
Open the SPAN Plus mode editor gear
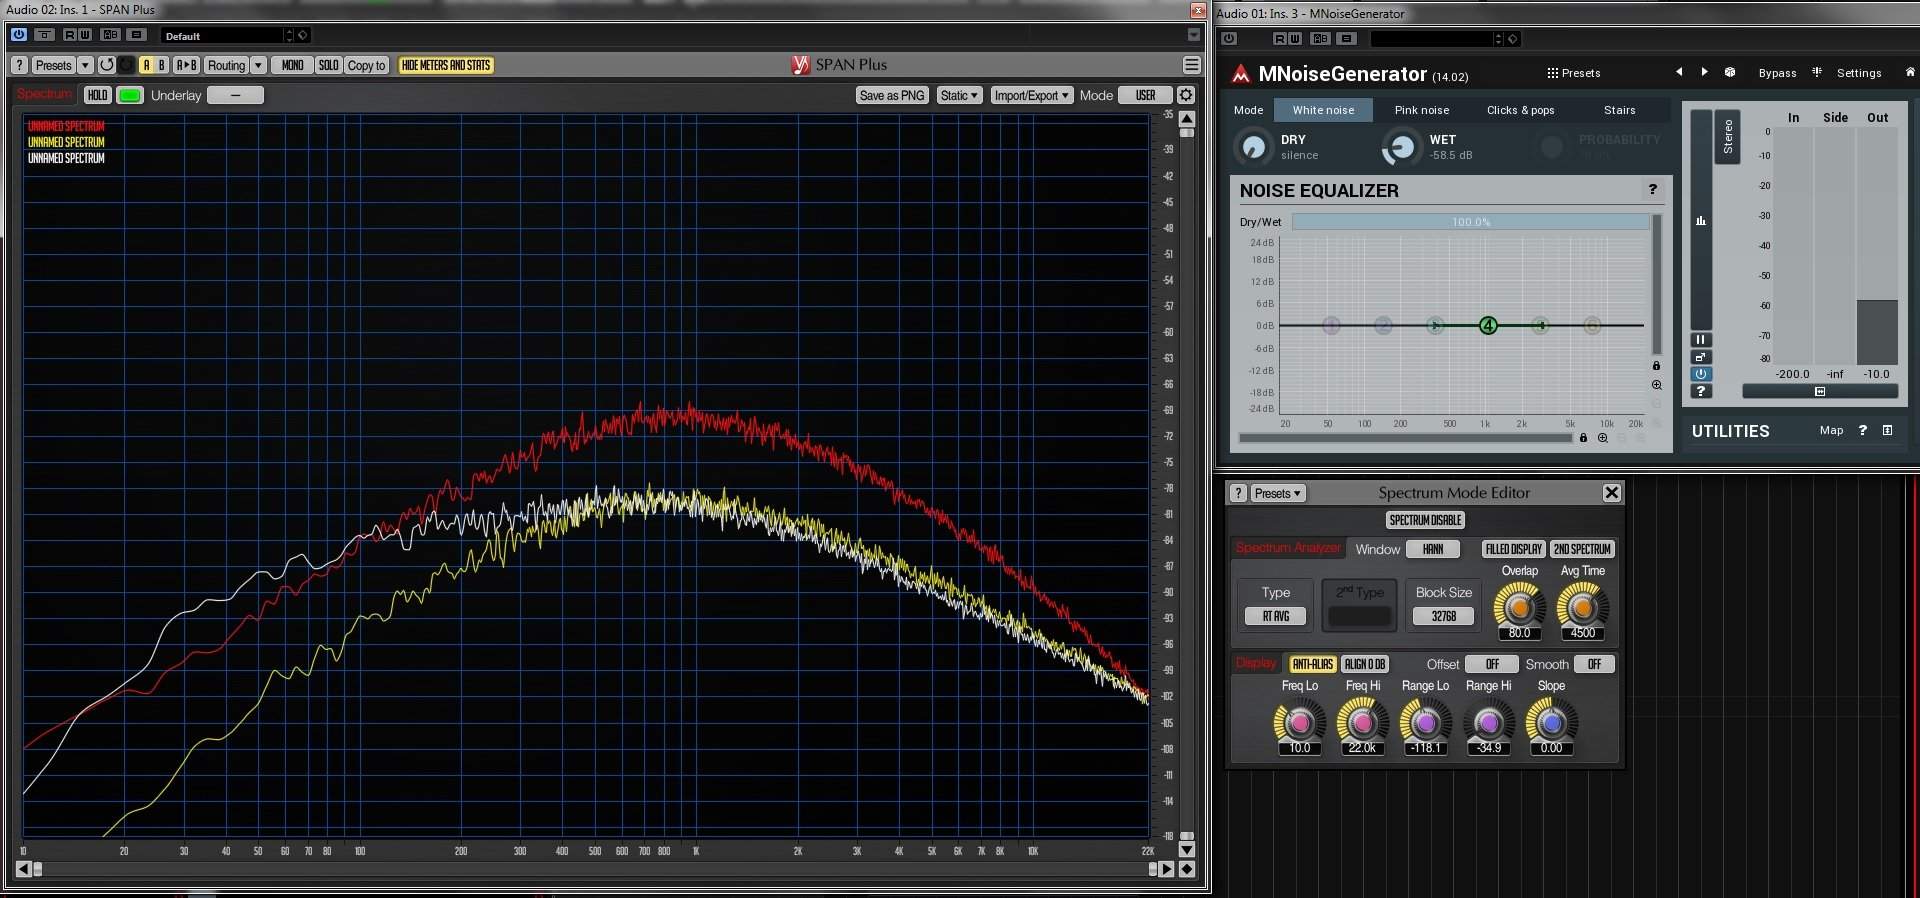coord(1186,95)
